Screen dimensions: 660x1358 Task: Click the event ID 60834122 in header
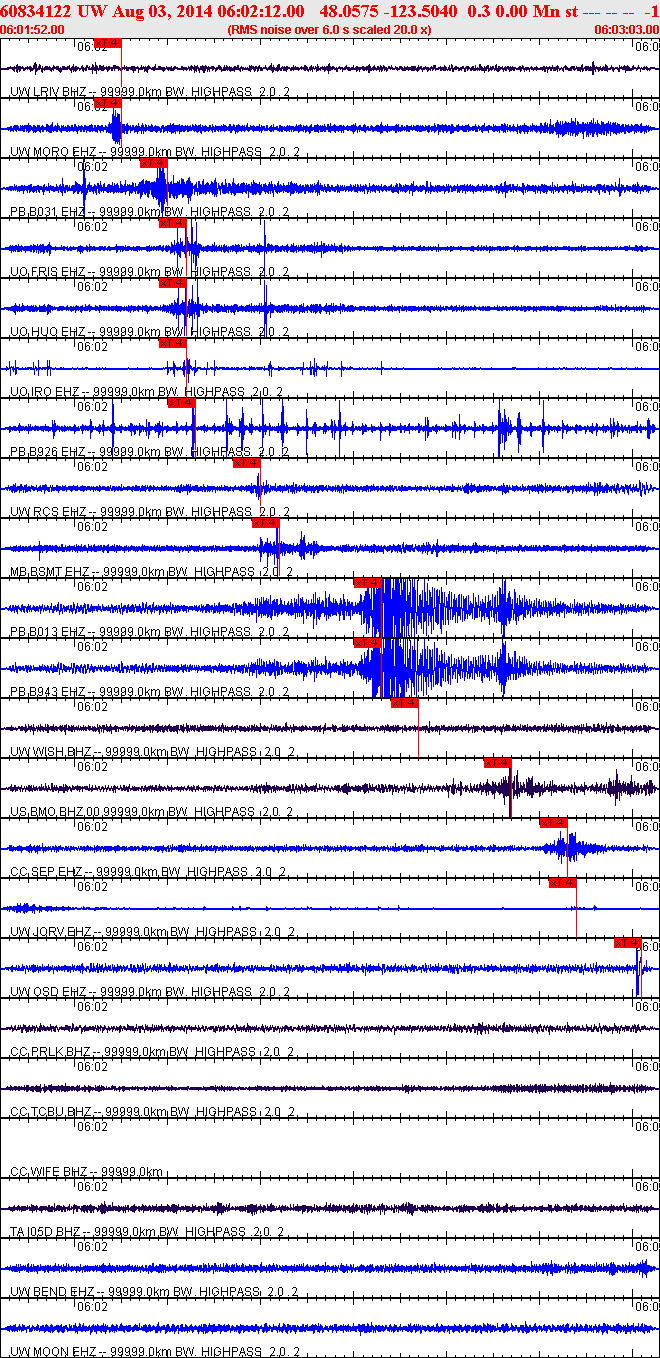[35, 11]
